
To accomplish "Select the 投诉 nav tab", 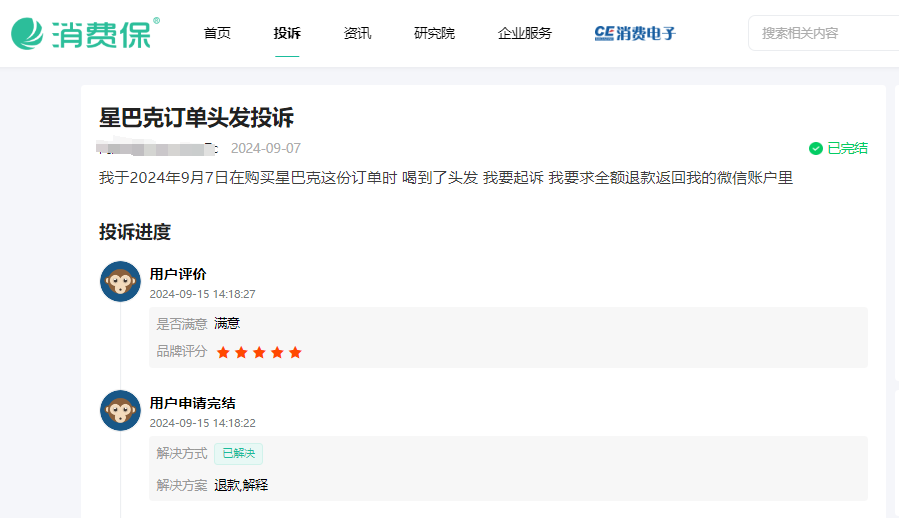I will coord(287,33).
